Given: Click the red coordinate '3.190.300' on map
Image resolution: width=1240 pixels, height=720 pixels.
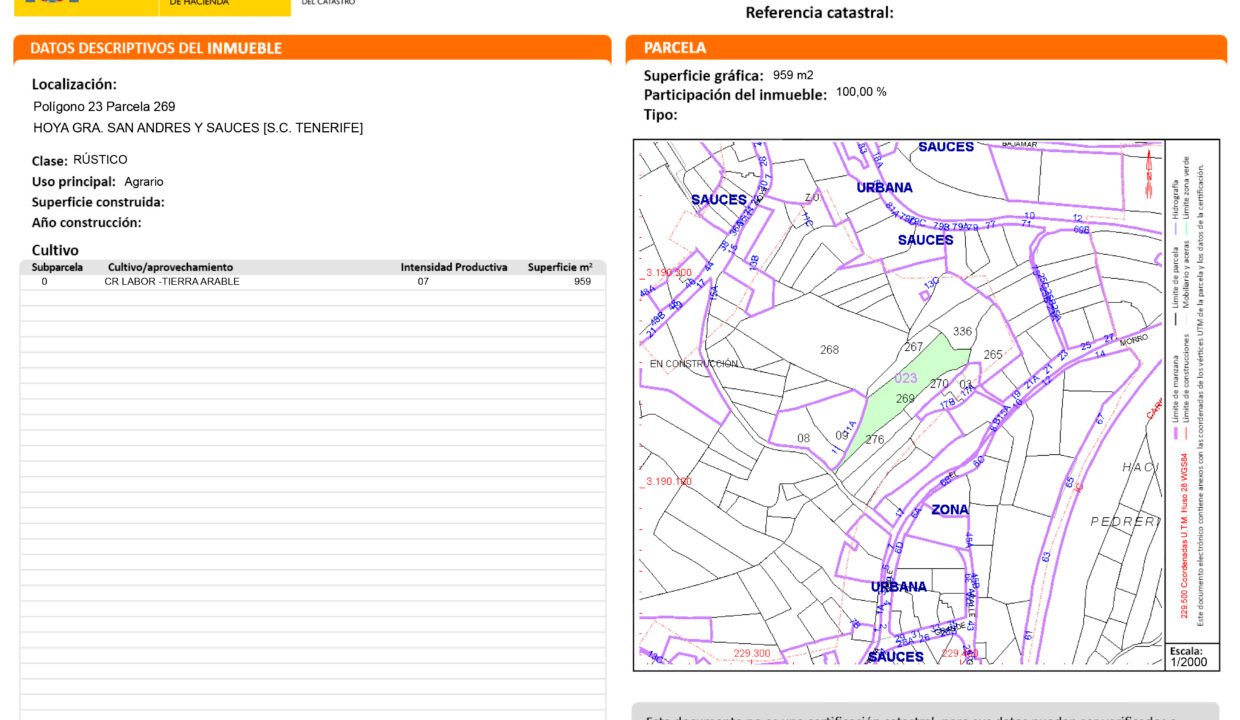Looking at the screenshot, I should (x=669, y=272).
